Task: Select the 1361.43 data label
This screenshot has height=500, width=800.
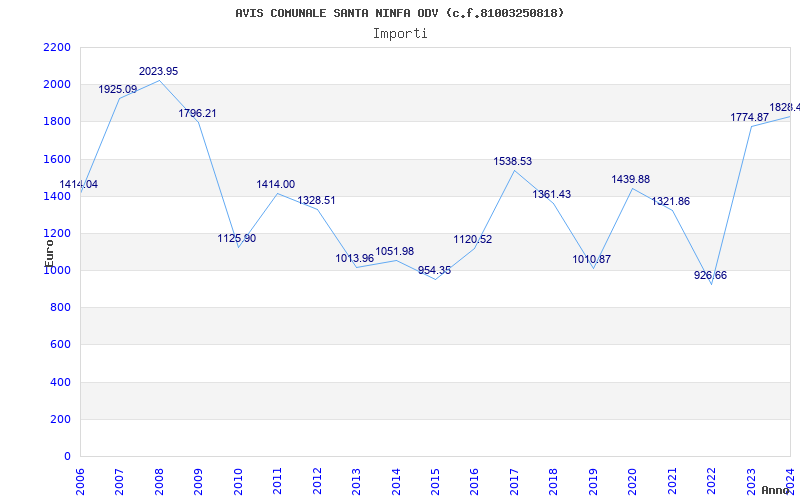Action: tap(552, 194)
